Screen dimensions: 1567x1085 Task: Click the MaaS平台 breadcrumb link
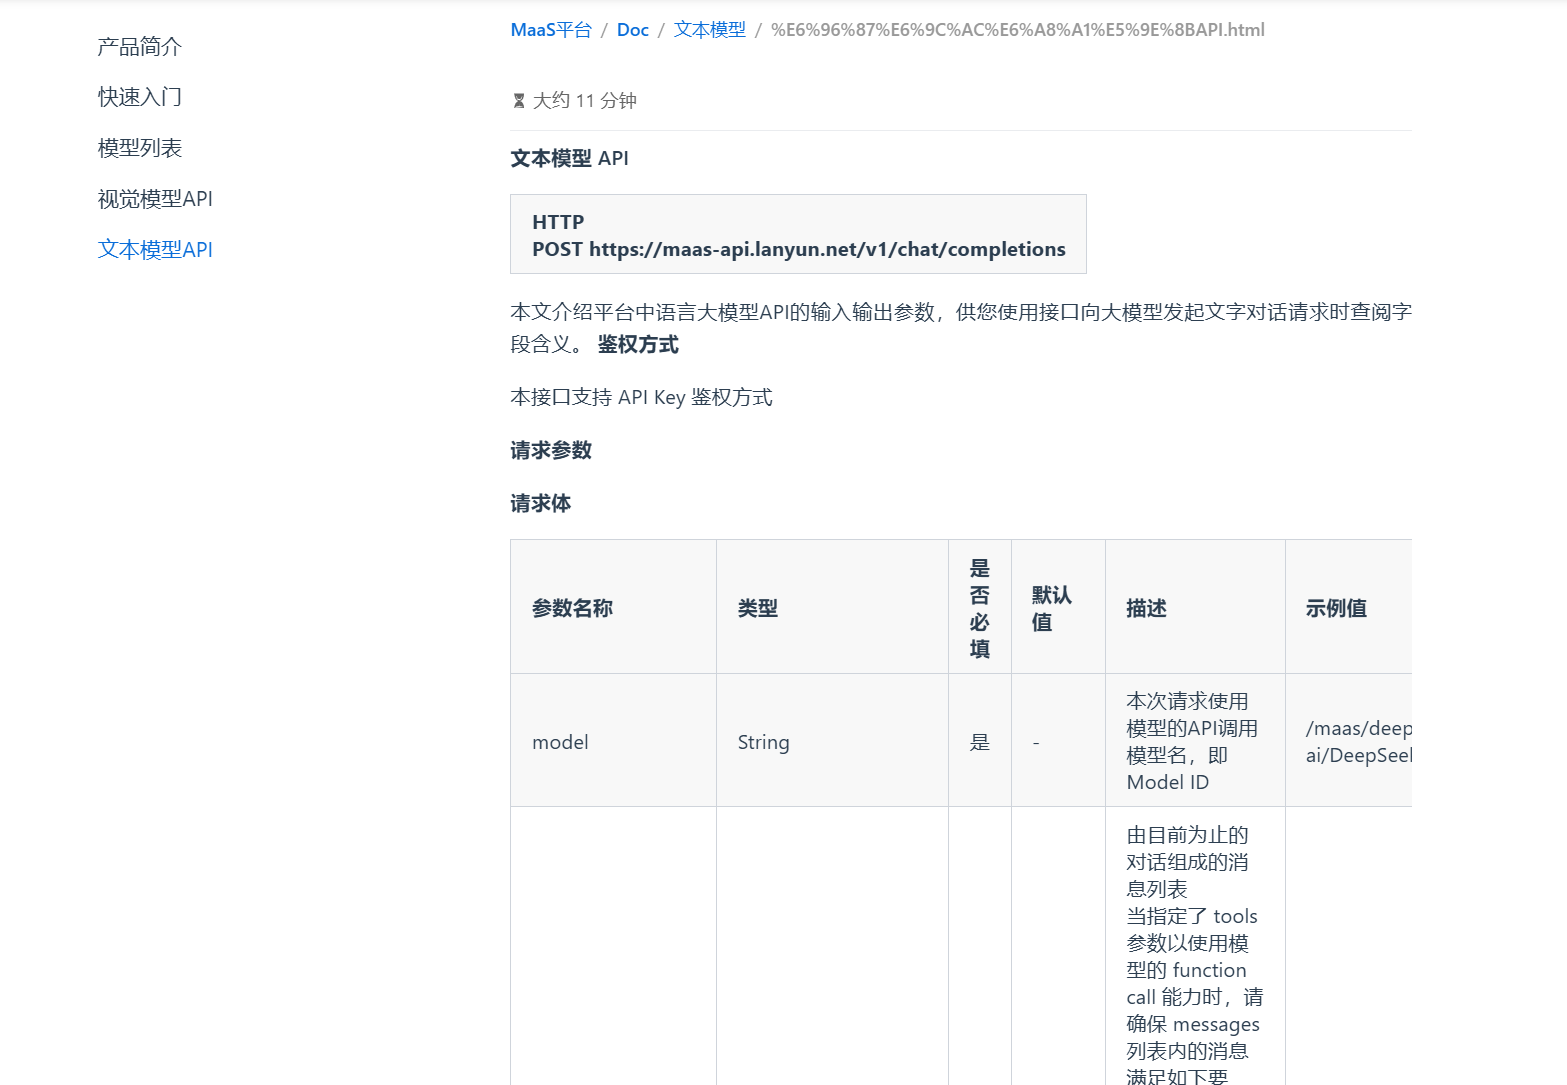[x=551, y=29]
